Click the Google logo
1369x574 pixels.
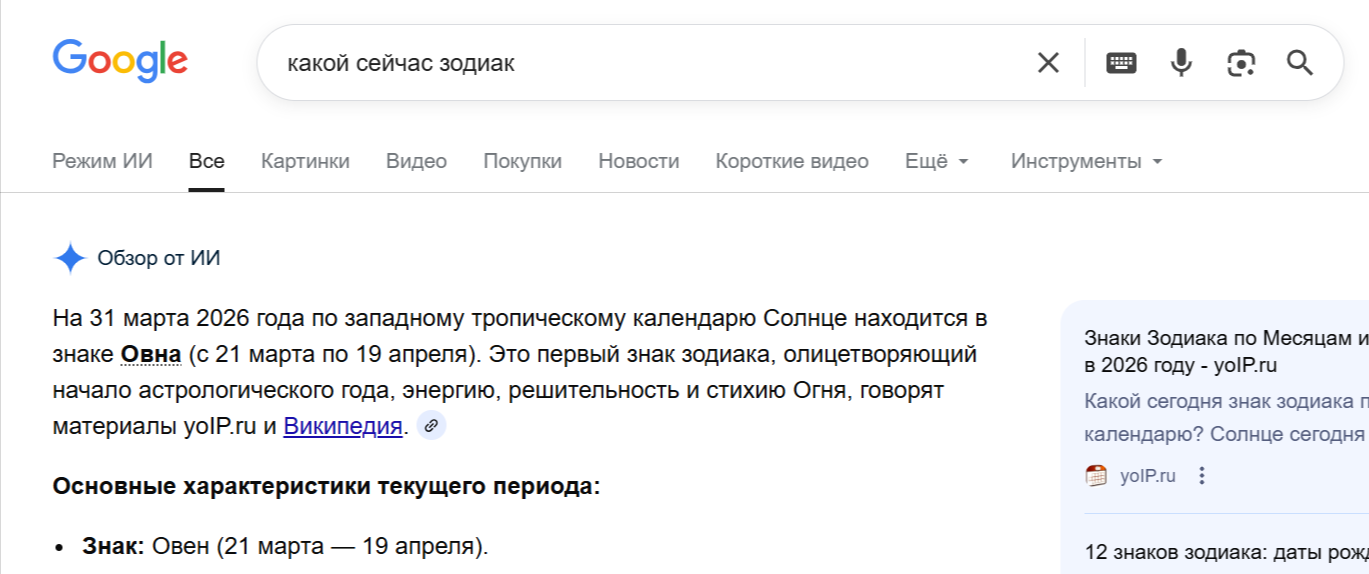(120, 60)
